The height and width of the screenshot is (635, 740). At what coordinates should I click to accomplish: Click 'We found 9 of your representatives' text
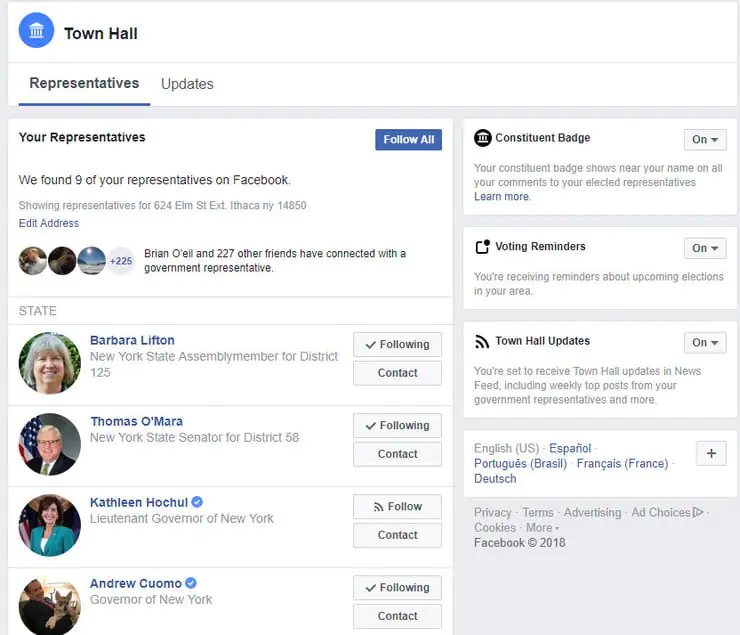[154, 180]
